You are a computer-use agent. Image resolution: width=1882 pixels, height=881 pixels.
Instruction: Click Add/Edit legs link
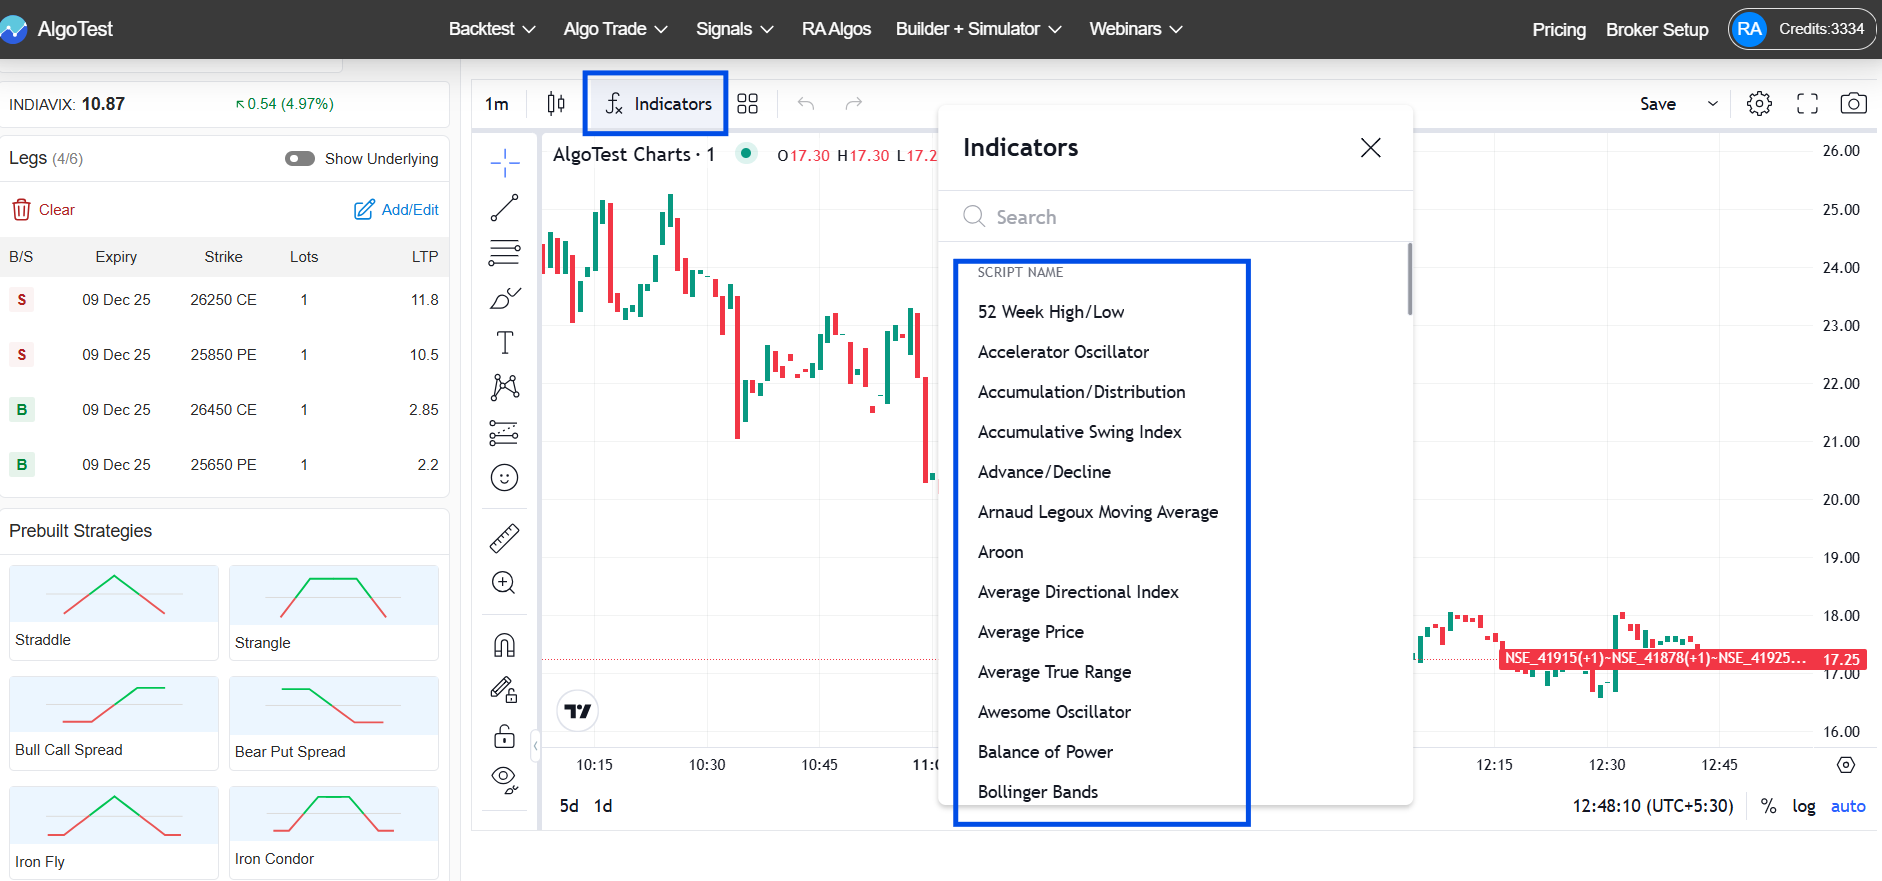tap(397, 210)
